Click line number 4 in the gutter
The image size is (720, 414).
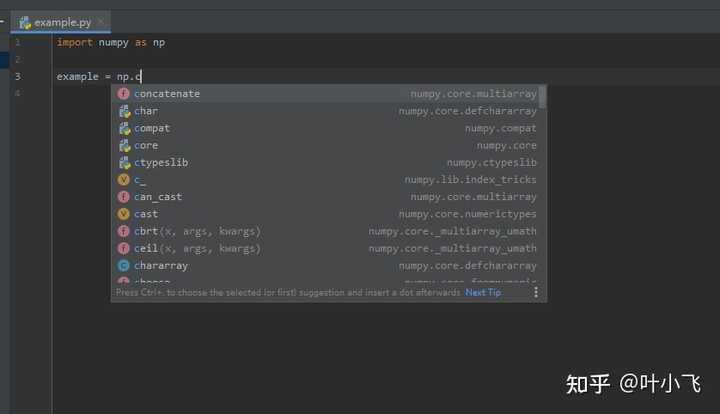coord(17,93)
